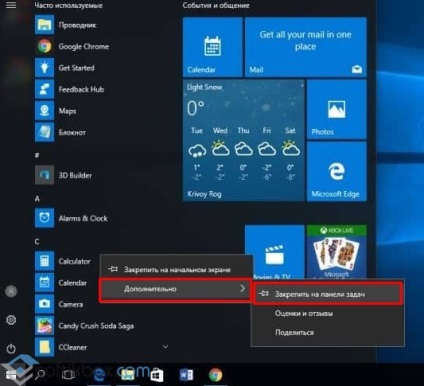Screen dimensions: 424x386
Task: Open the hamburger menu at top-left
Action: coord(11,5)
